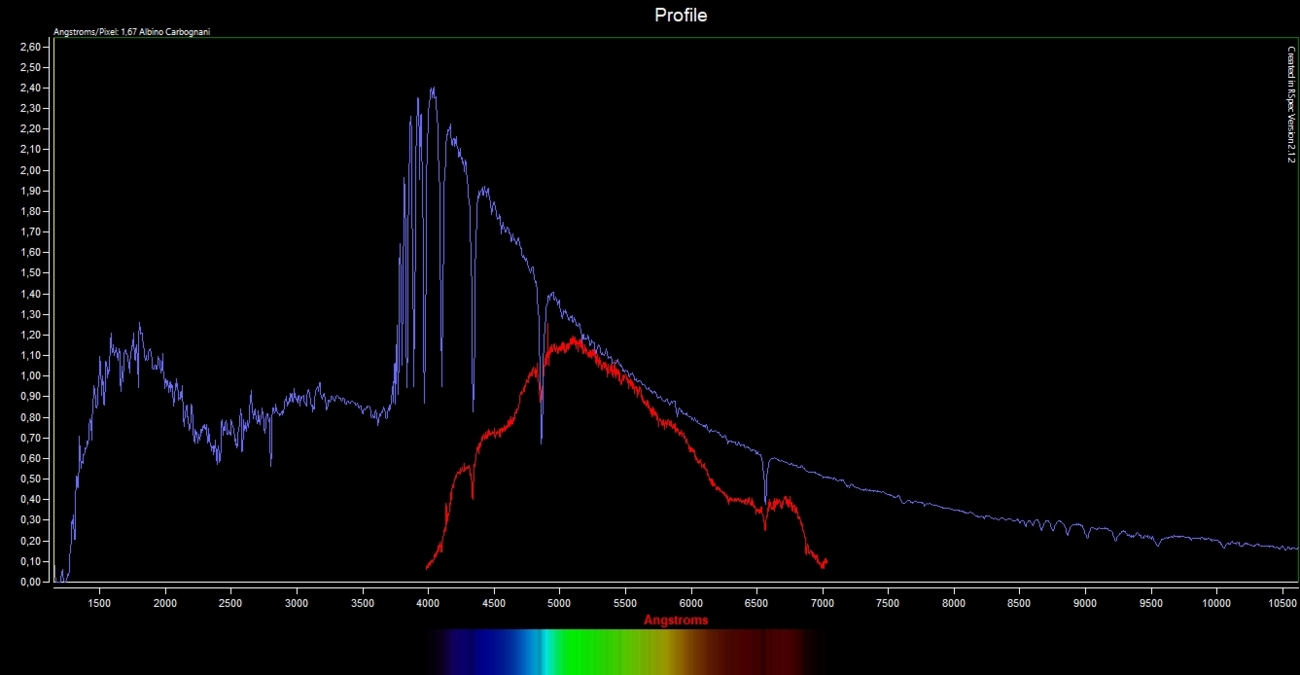Viewport: 1300px width, 675px height.
Task: Click the red curve's right end near 7000 Angstroms
Action: (824, 563)
